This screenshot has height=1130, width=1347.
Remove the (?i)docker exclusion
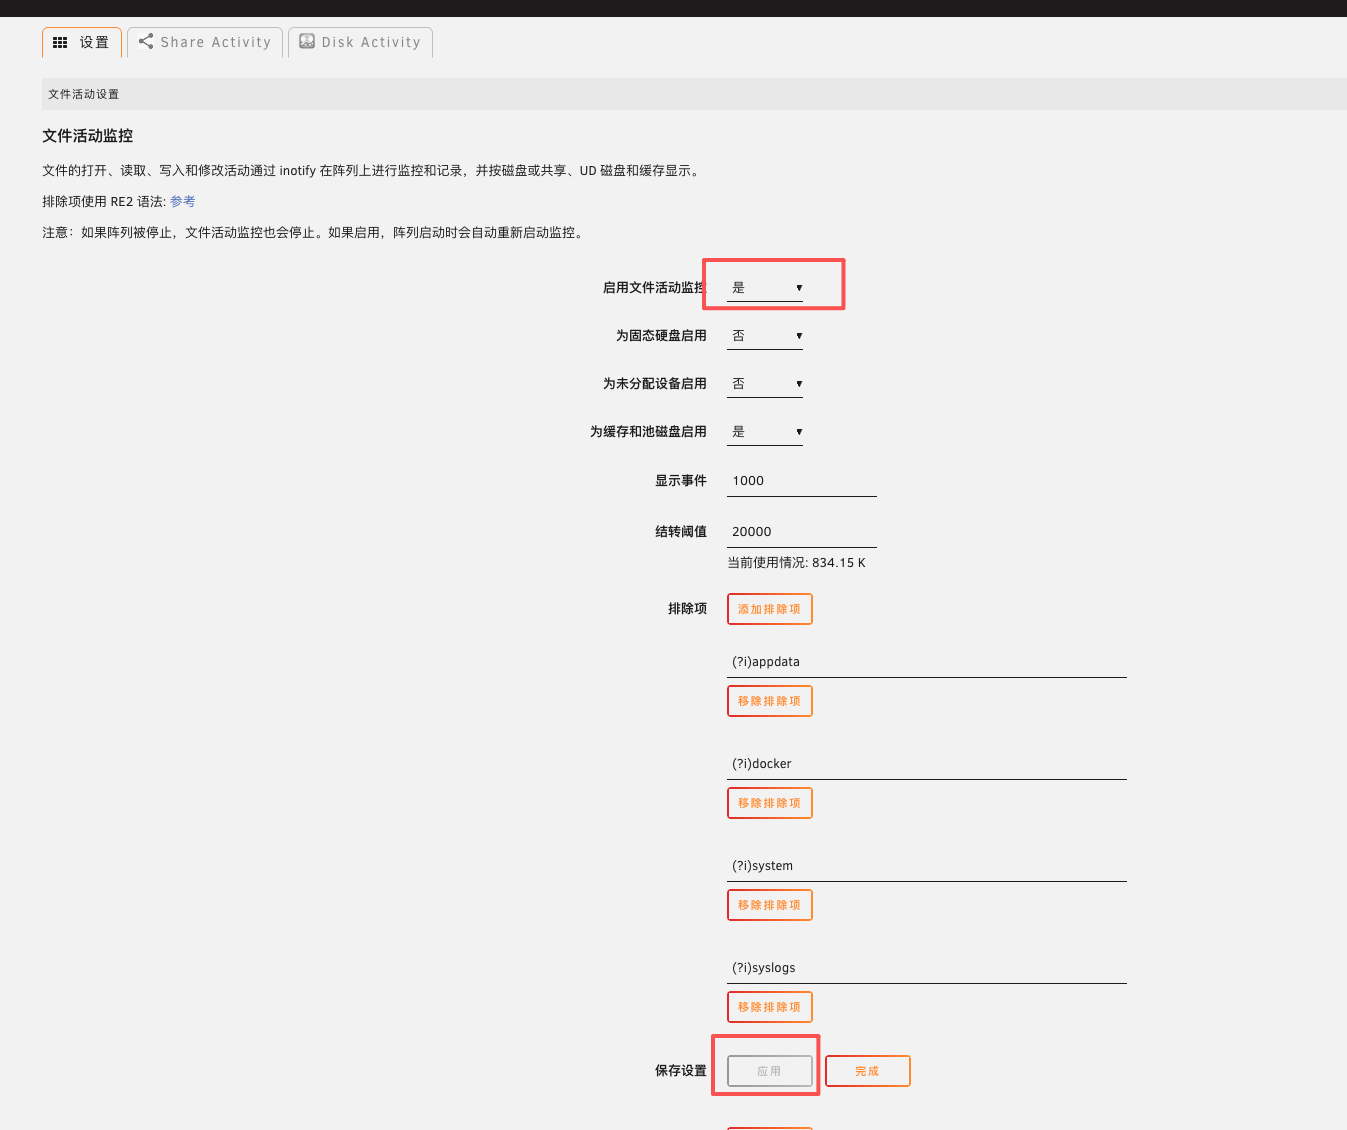tap(769, 803)
